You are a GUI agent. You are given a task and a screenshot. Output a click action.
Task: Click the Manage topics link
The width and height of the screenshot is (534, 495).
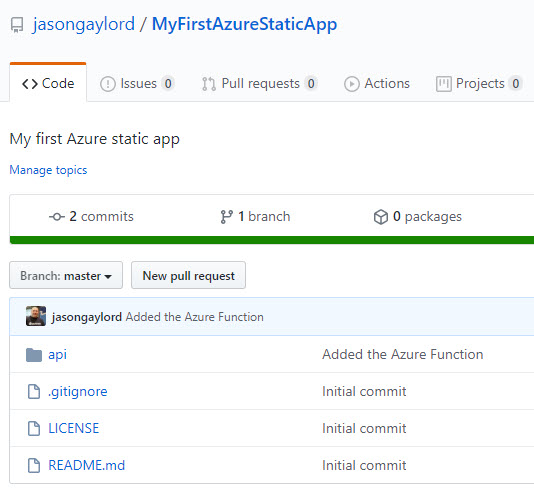coord(48,170)
